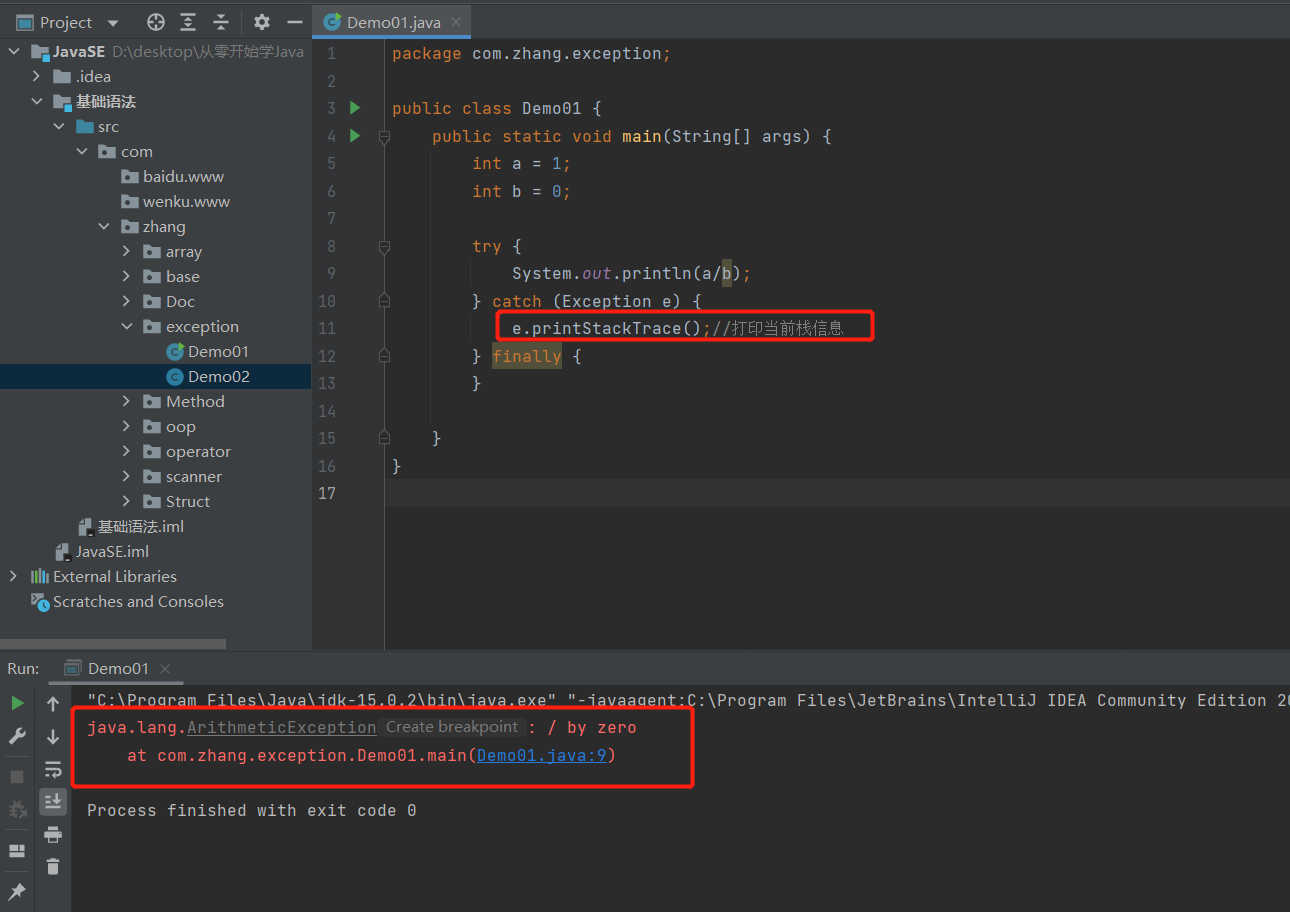Run class Demo01 from the line 3 gutter arrow

(354, 108)
